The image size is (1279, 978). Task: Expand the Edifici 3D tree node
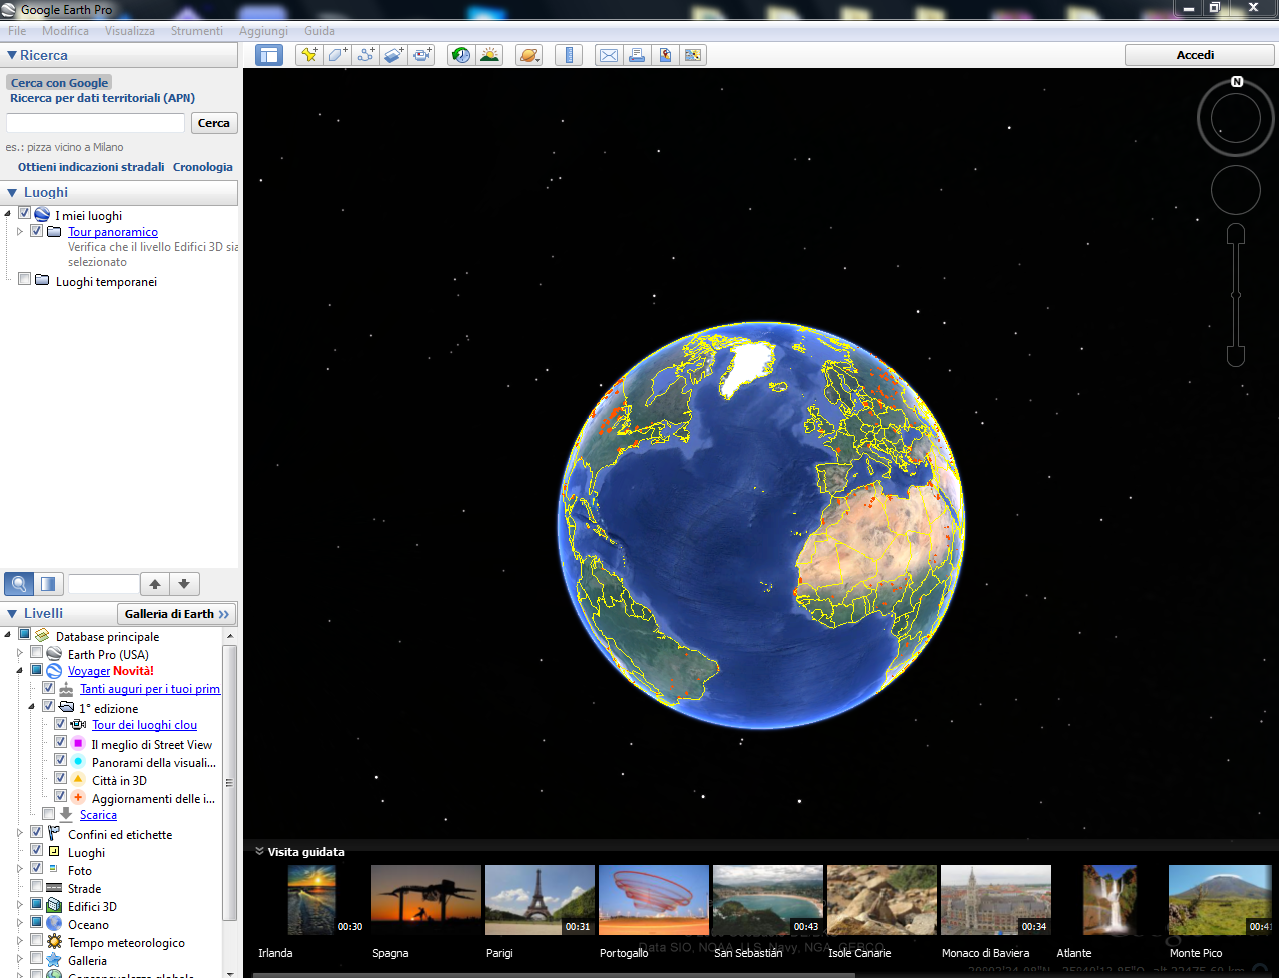point(20,905)
